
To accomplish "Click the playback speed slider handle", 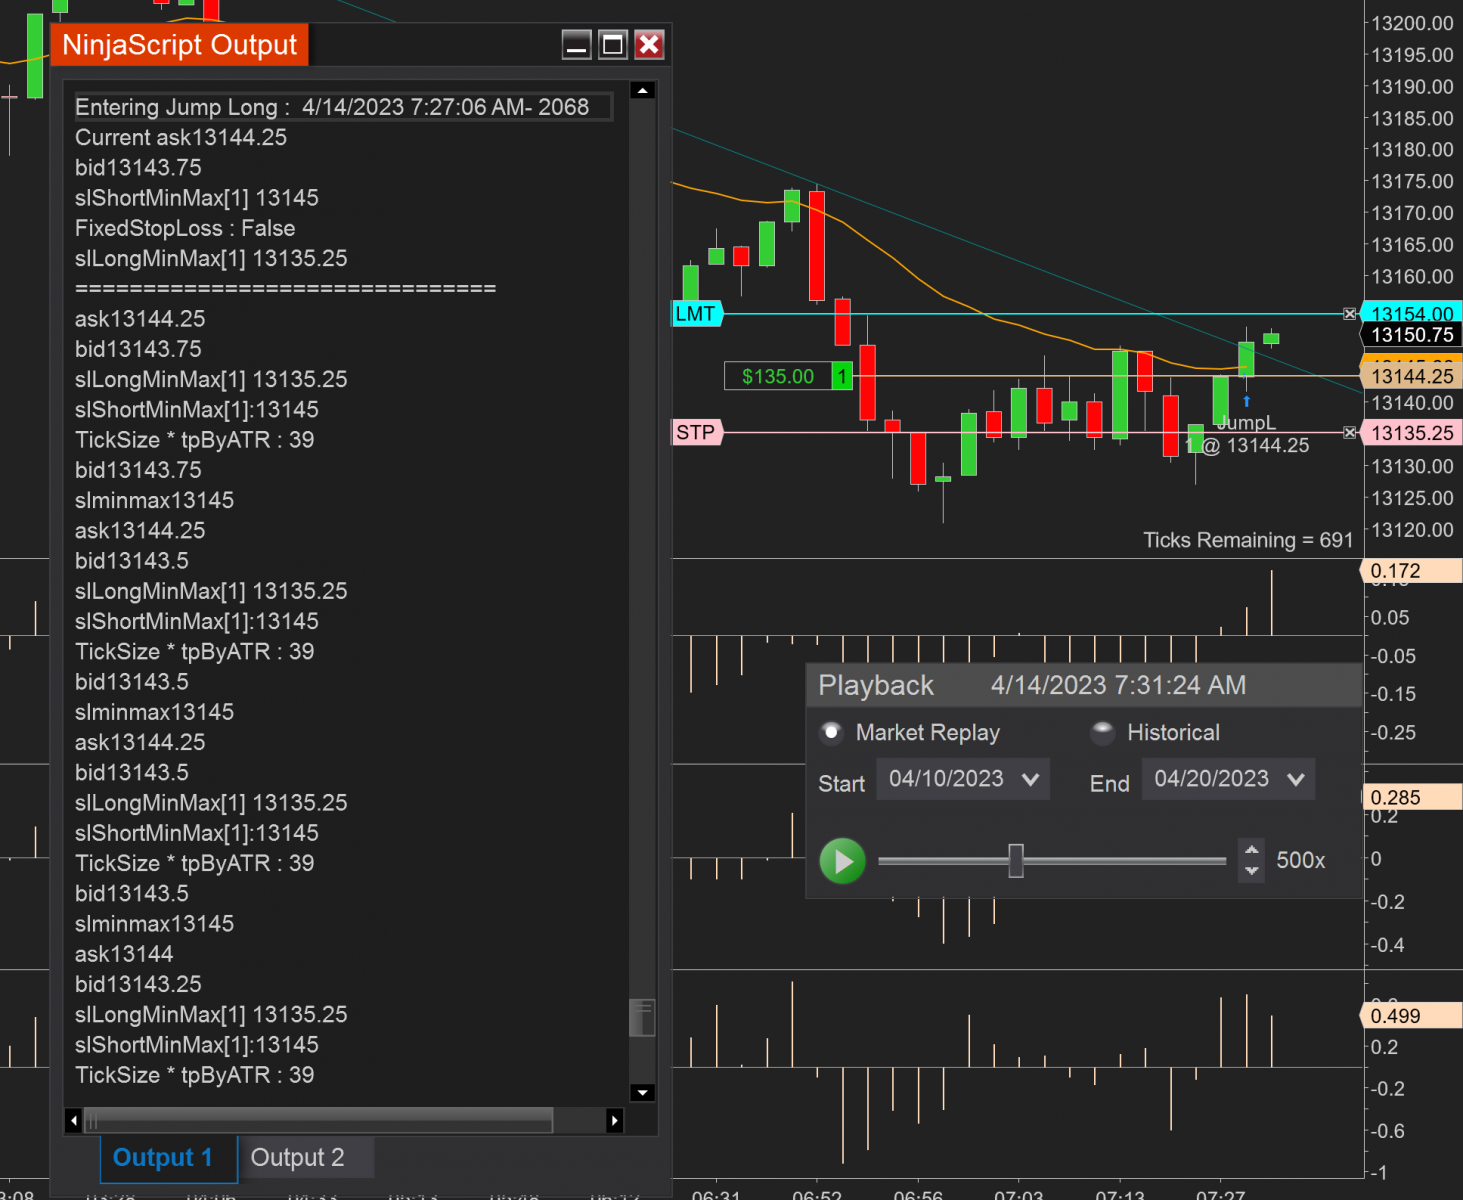I will [1016, 861].
